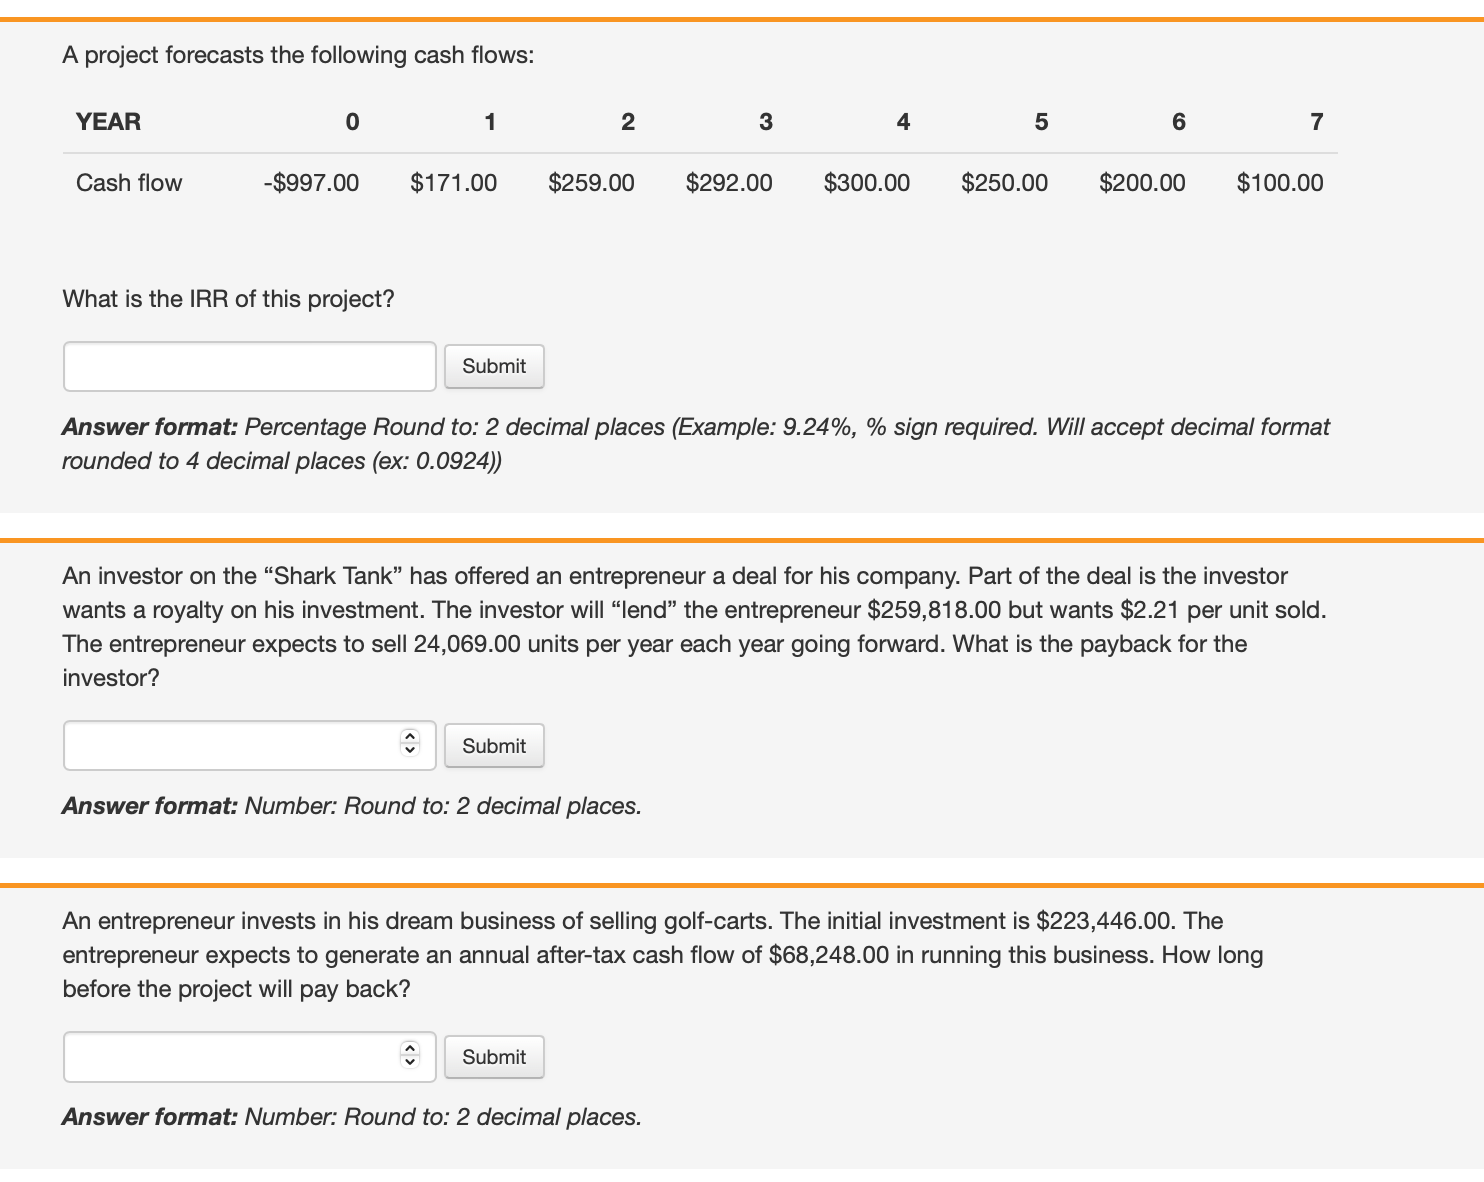The width and height of the screenshot is (1484, 1182).
Task: Click the text 'What is the IRR of this project?'
Action: pyautogui.click(x=229, y=299)
